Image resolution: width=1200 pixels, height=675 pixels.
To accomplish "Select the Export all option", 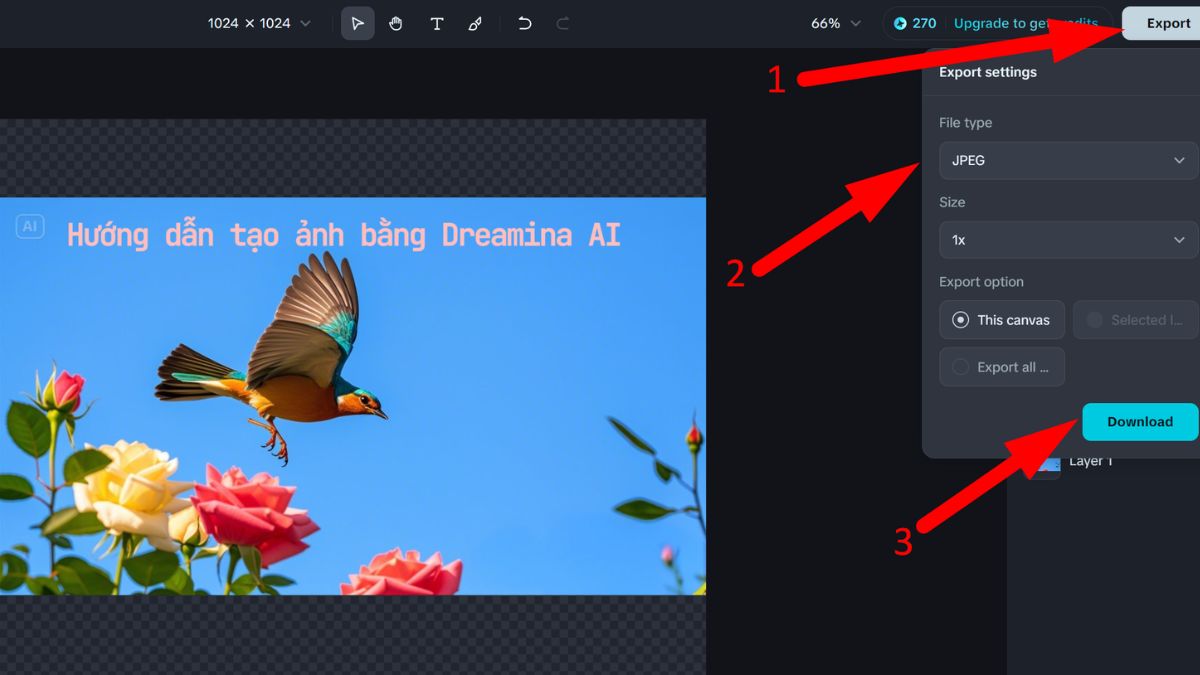I will point(1002,367).
